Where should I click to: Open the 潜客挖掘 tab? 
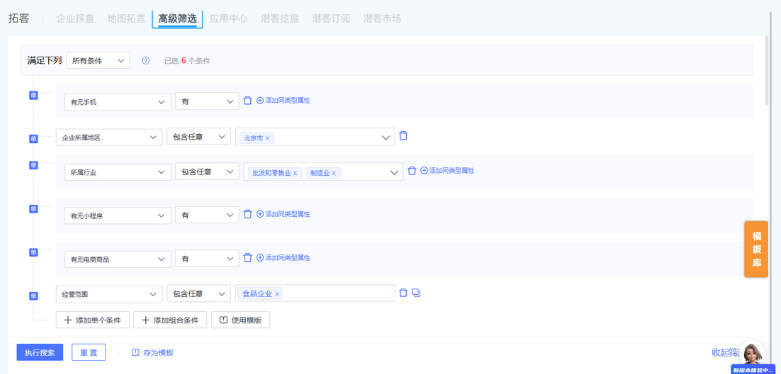(280, 19)
